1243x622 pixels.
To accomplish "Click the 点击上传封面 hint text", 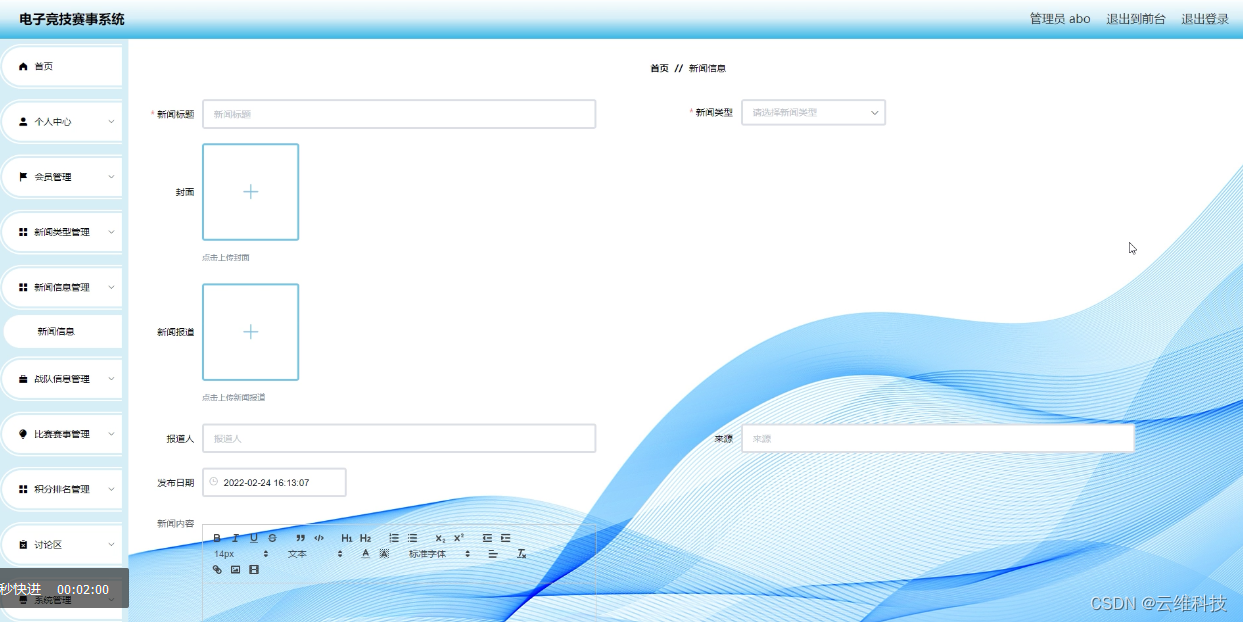I will (x=226, y=257).
